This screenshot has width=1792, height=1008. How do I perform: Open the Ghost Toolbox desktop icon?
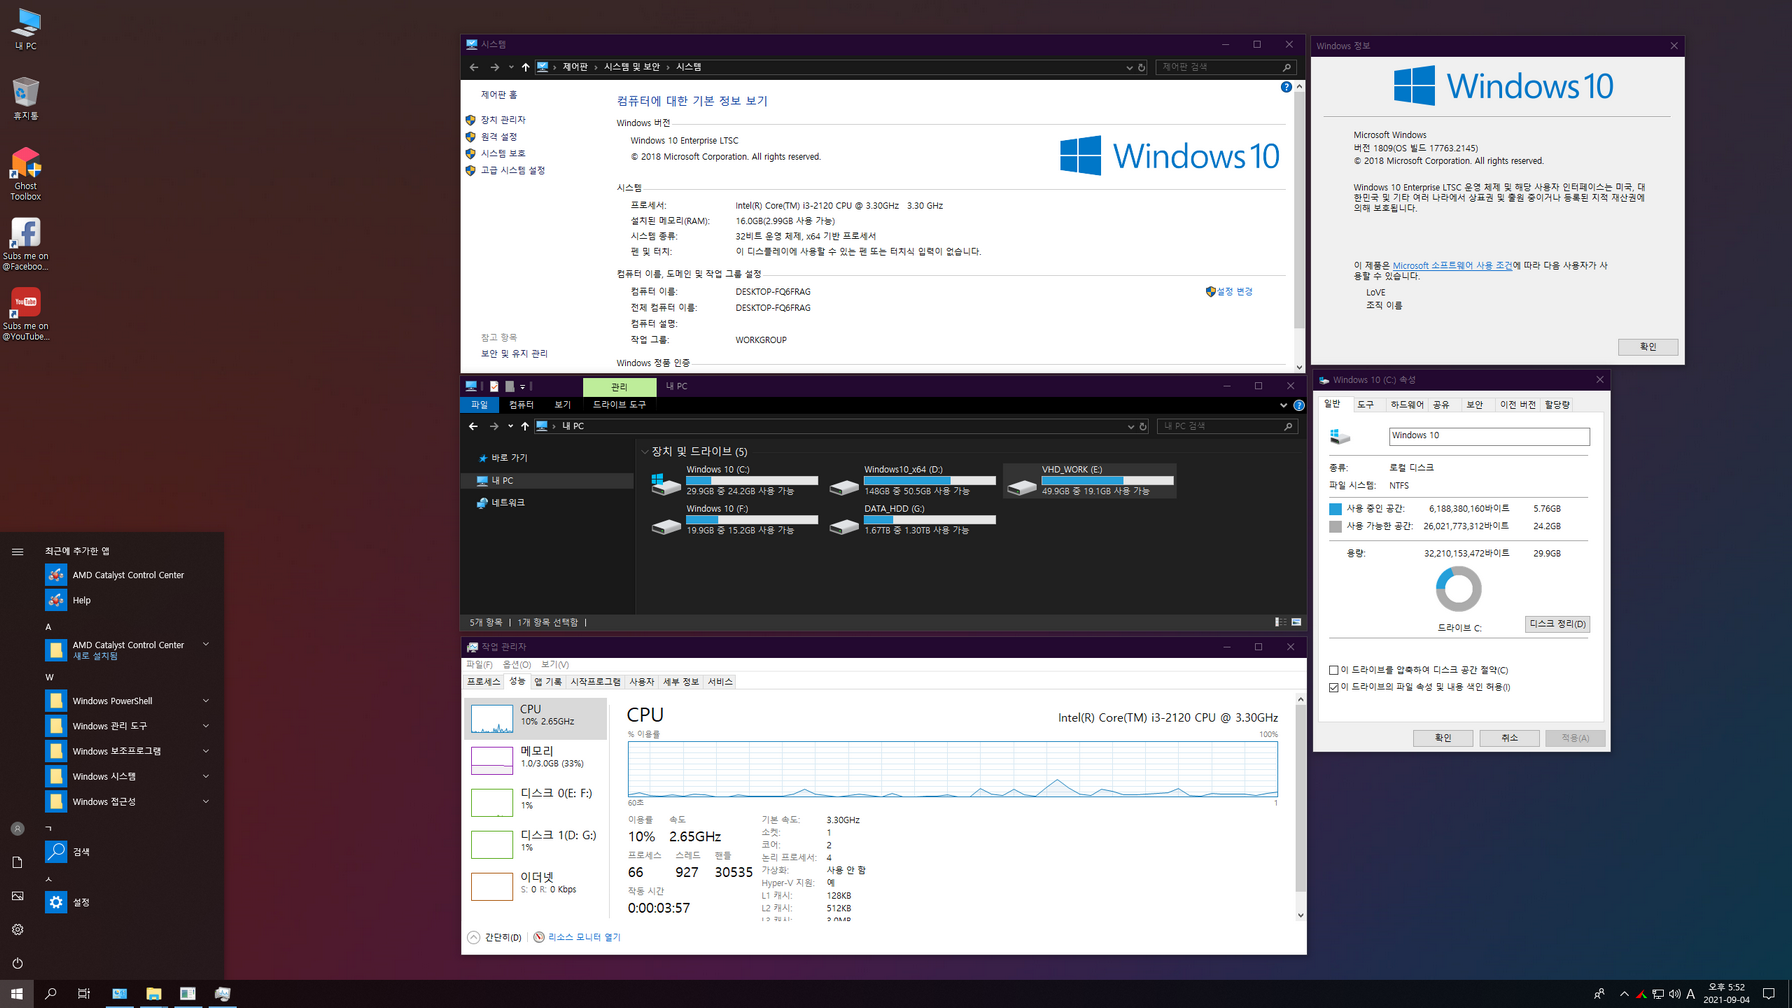(25, 173)
